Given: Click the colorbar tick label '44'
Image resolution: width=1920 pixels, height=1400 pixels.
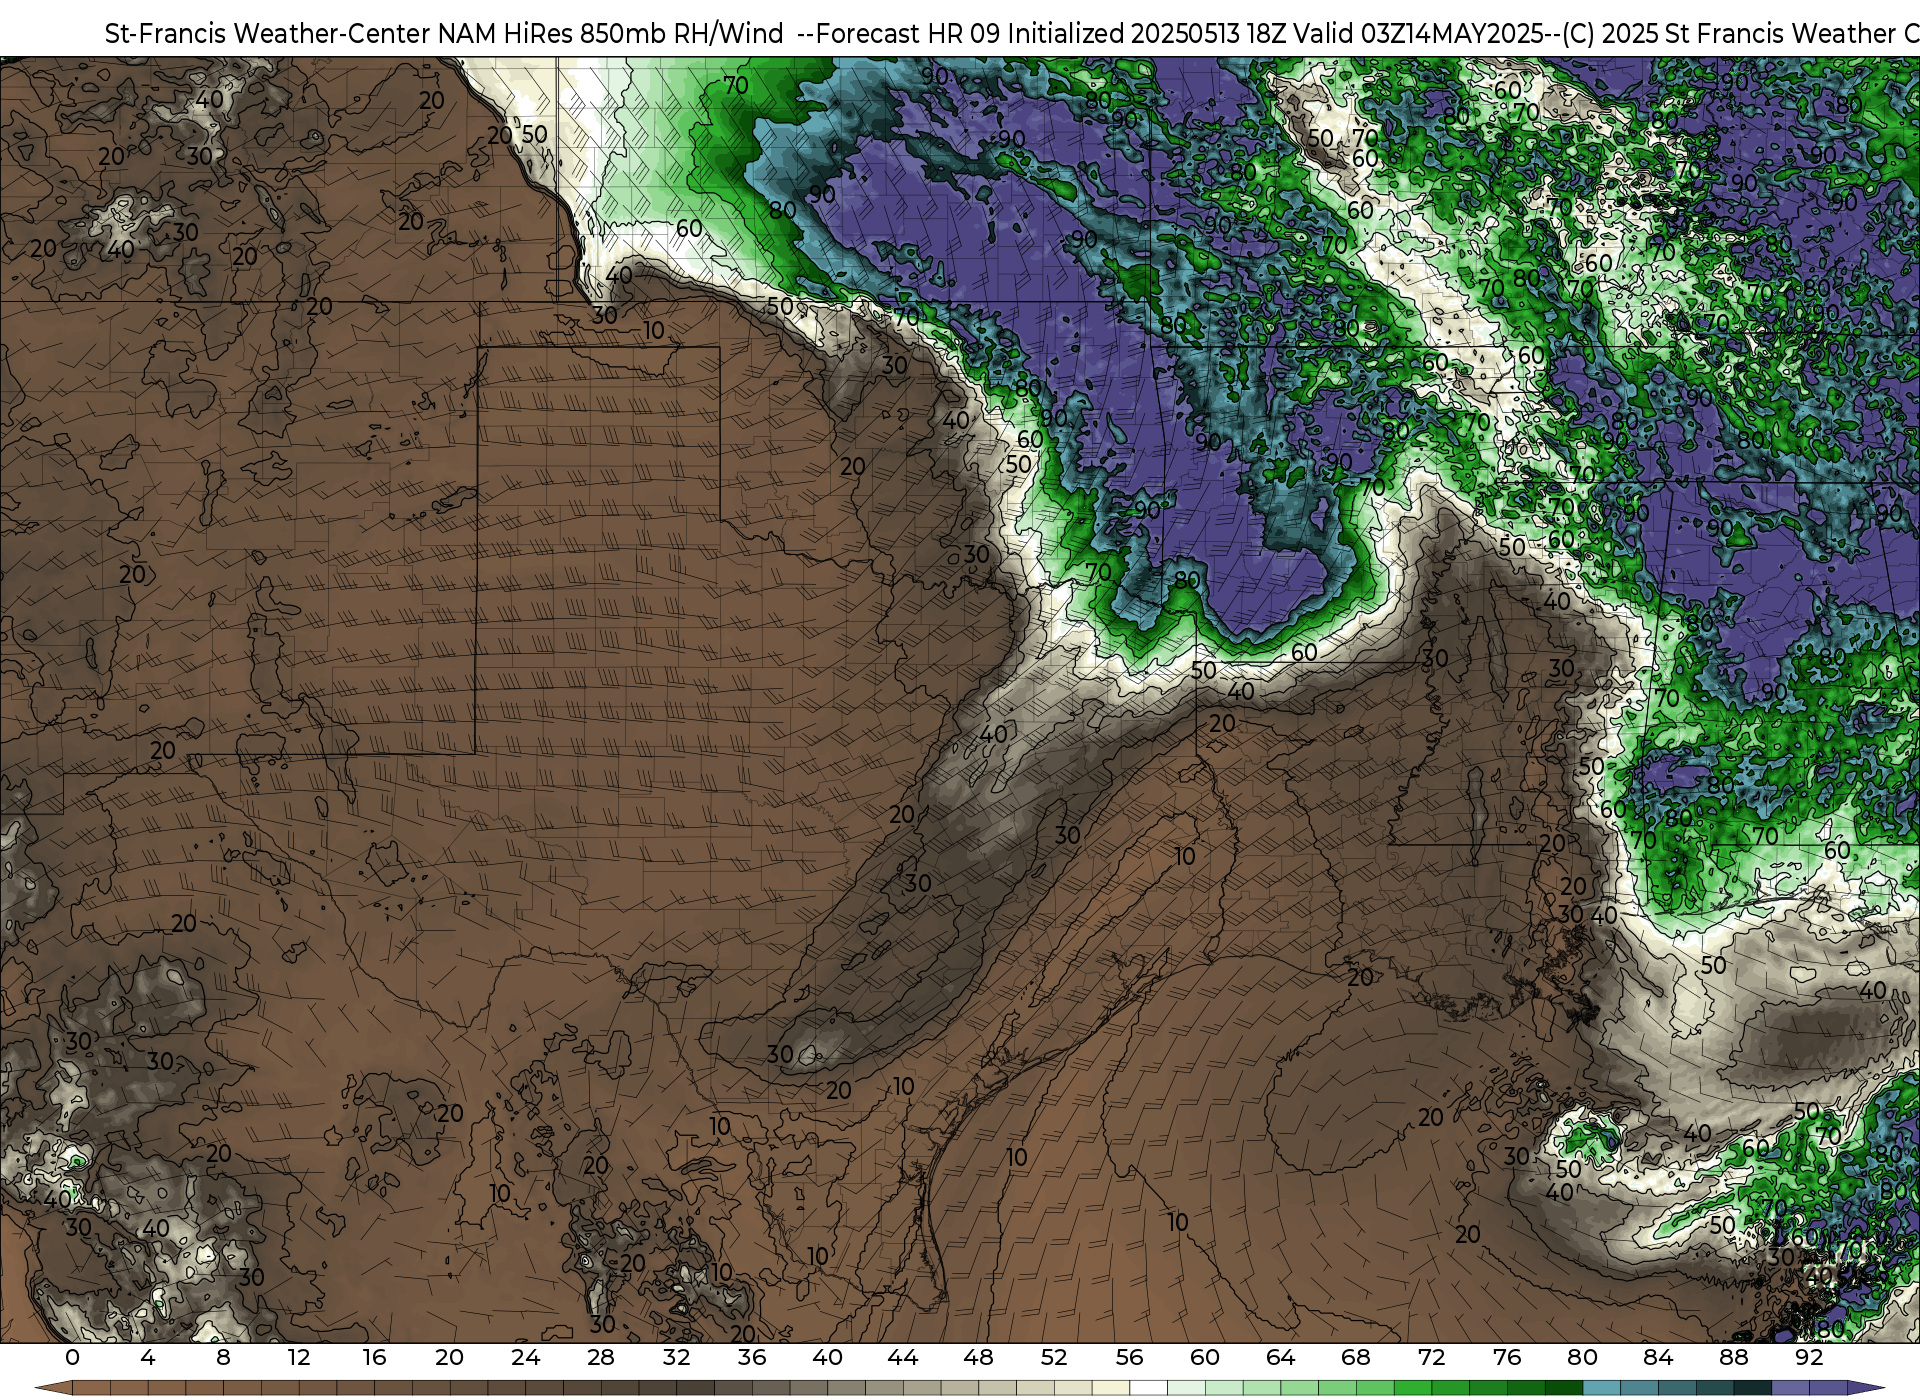Looking at the screenshot, I should 903,1358.
